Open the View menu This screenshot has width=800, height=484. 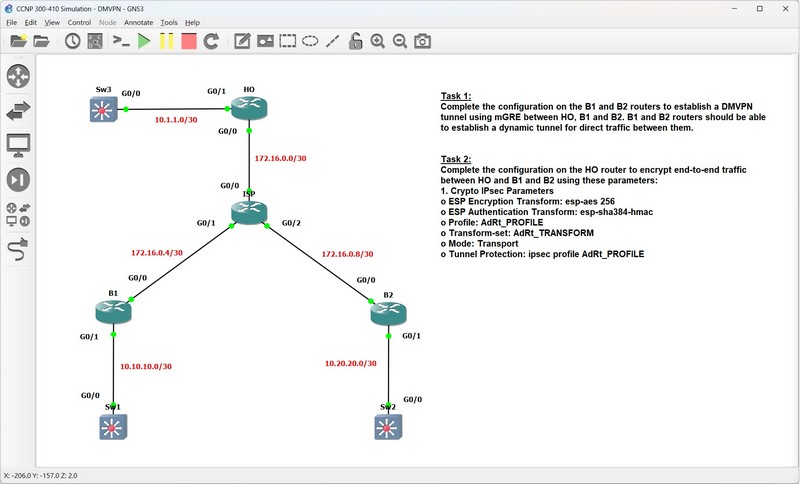click(x=52, y=22)
